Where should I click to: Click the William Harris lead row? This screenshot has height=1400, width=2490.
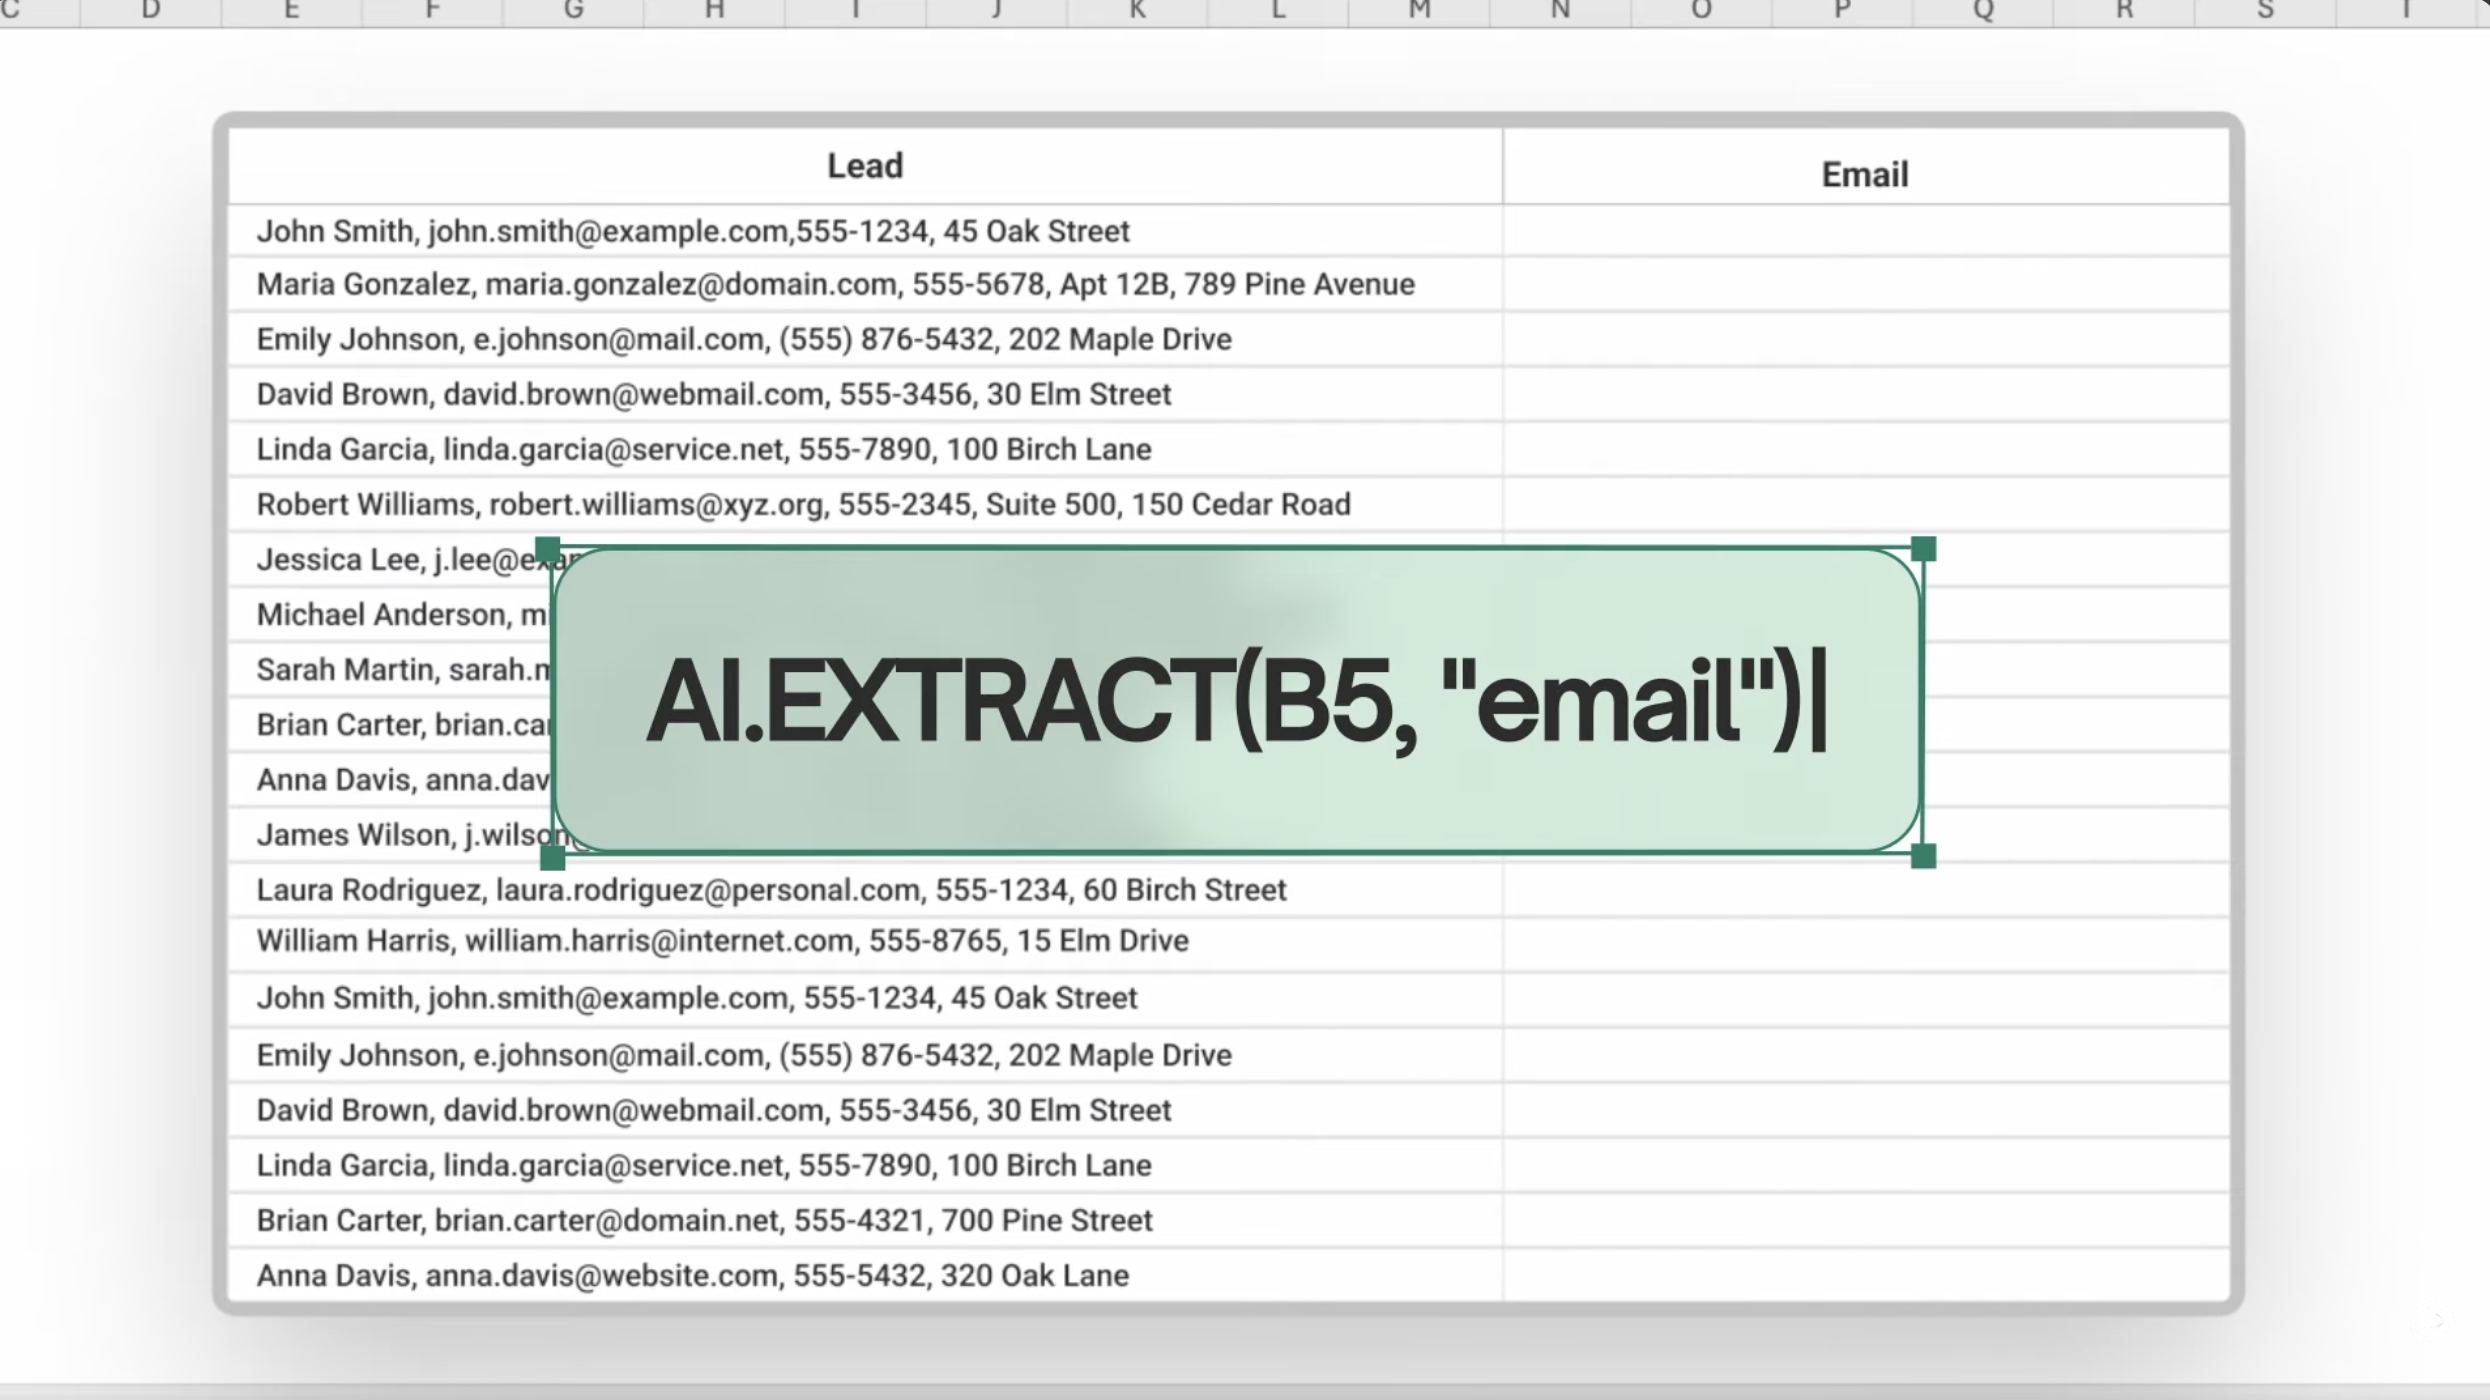tap(721, 942)
